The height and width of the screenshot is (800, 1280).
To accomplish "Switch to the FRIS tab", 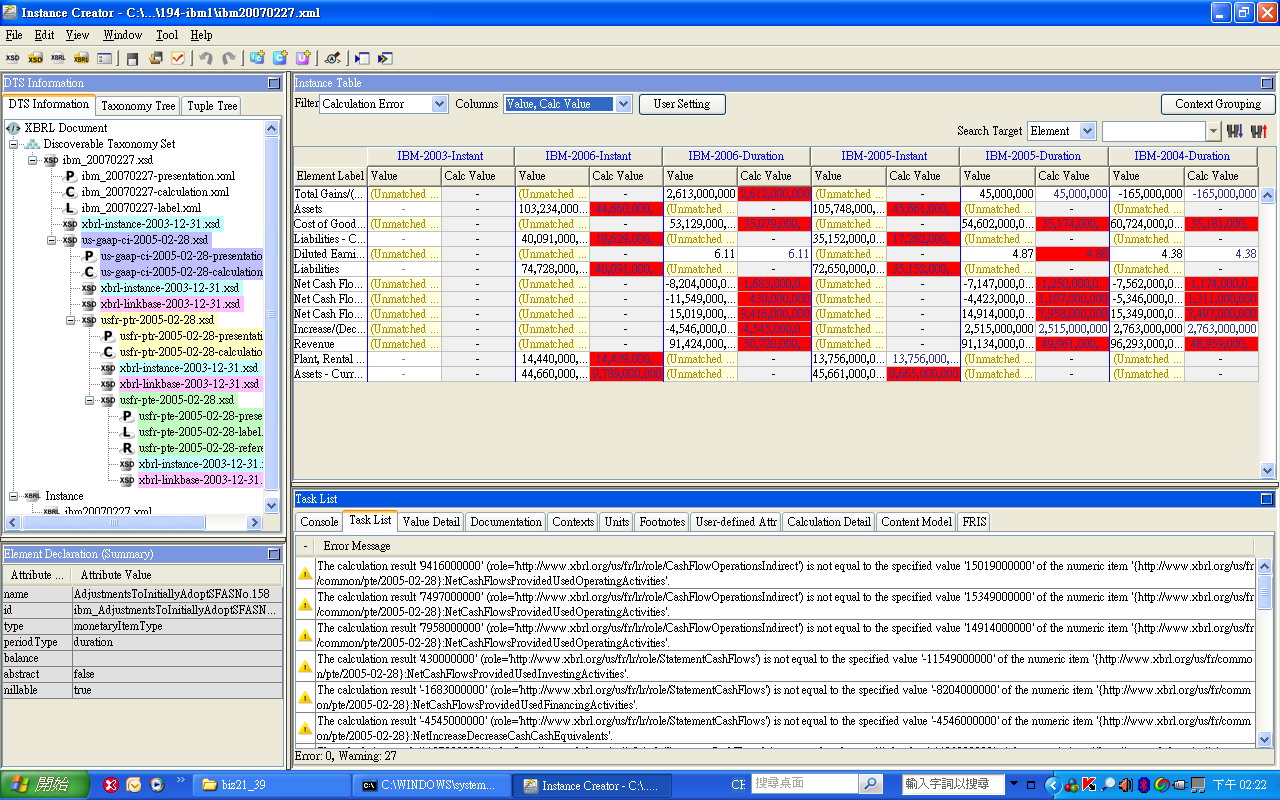I will pos(974,521).
